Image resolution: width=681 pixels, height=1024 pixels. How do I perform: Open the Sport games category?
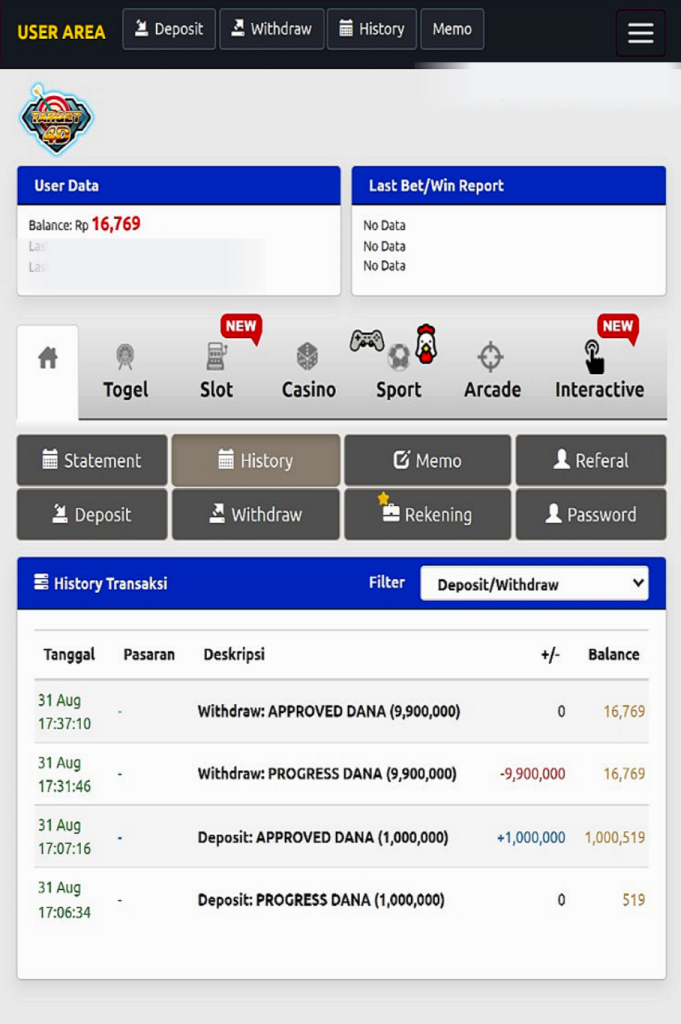click(398, 372)
